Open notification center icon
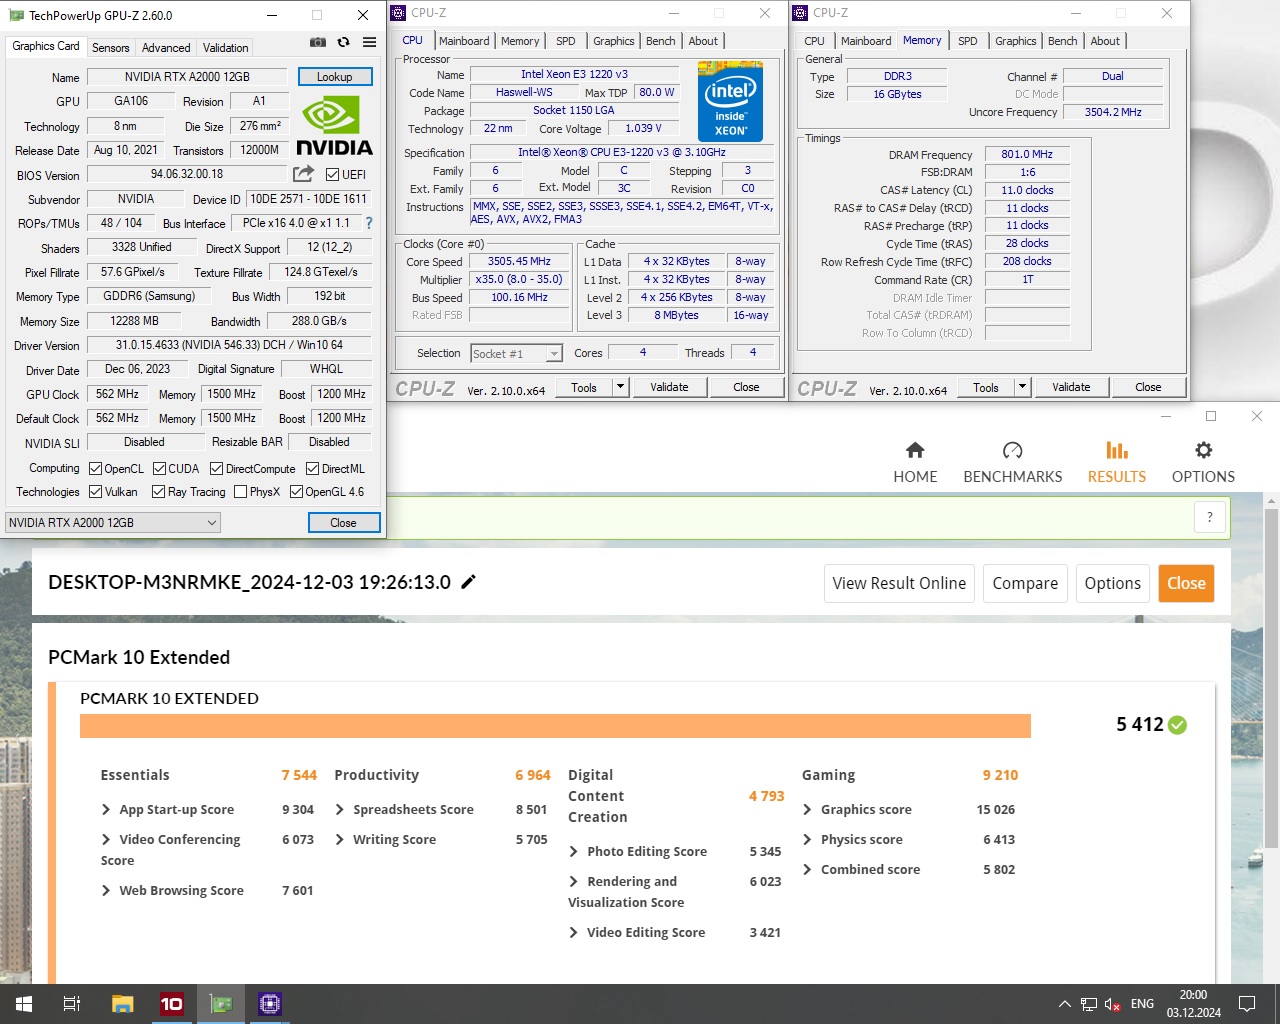 tap(1247, 1004)
